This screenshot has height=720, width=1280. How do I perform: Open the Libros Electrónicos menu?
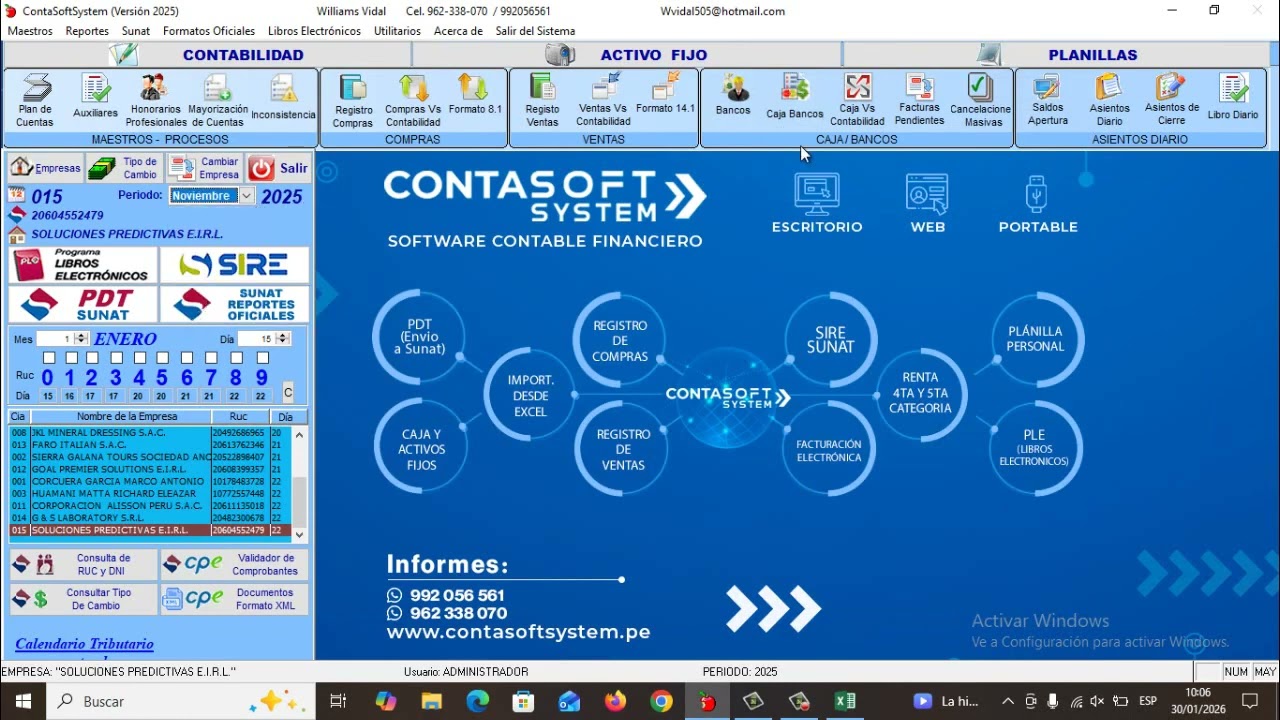[314, 31]
